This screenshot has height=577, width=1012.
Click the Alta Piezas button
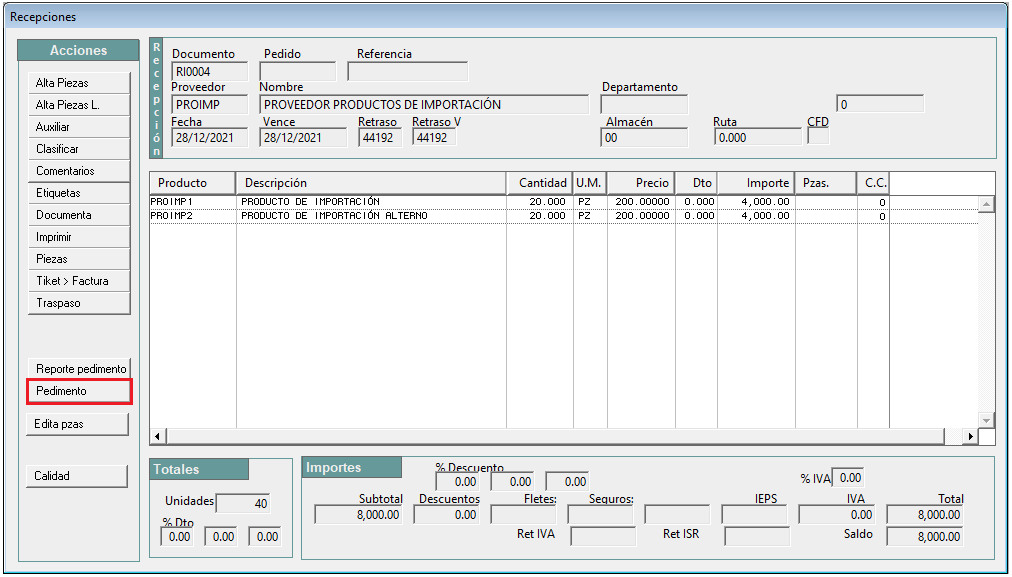click(x=79, y=83)
